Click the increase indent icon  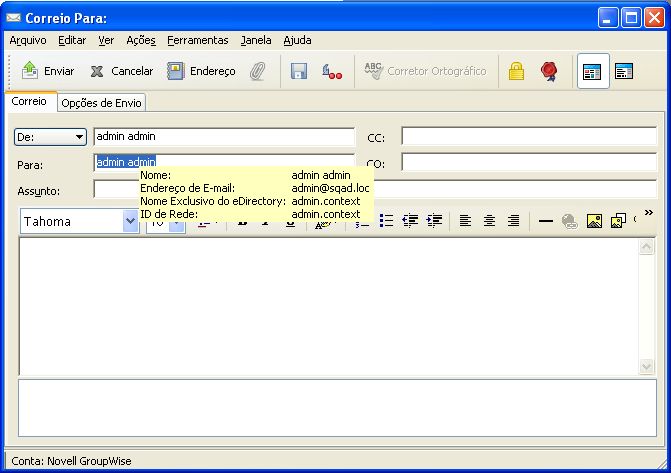434,221
